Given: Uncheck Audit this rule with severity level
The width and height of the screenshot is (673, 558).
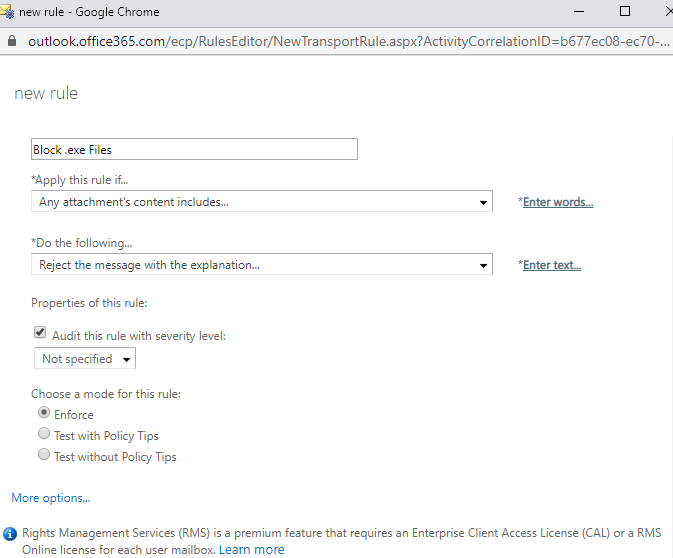Looking at the screenshot, I should pos(40,332).
